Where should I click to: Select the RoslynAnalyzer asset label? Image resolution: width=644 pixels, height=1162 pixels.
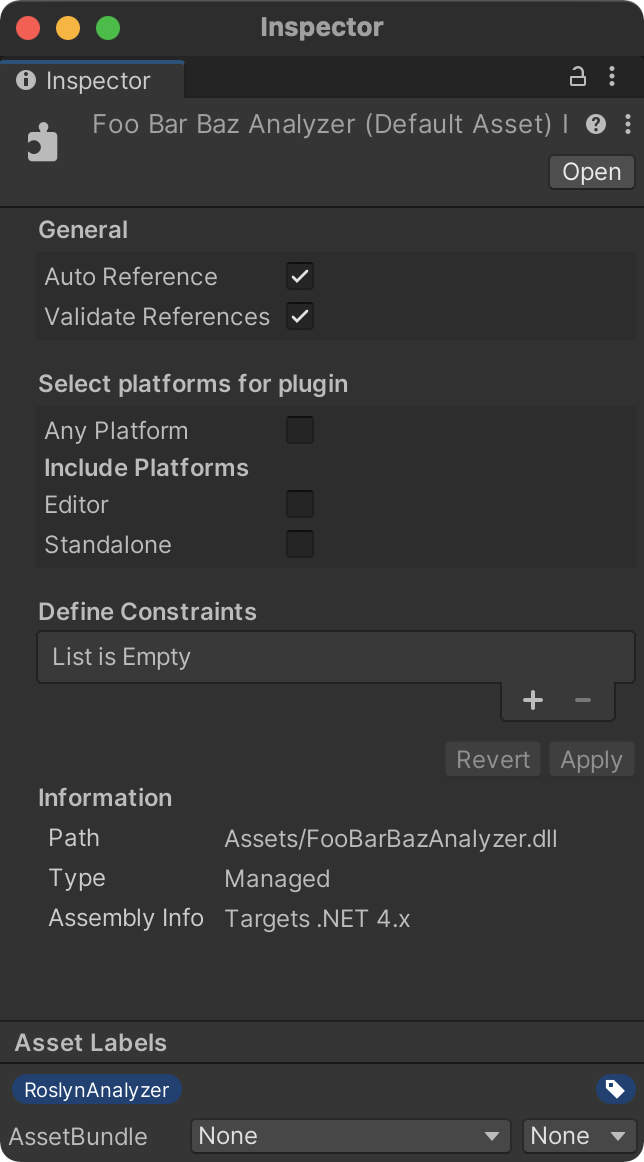pos(96,1089)
